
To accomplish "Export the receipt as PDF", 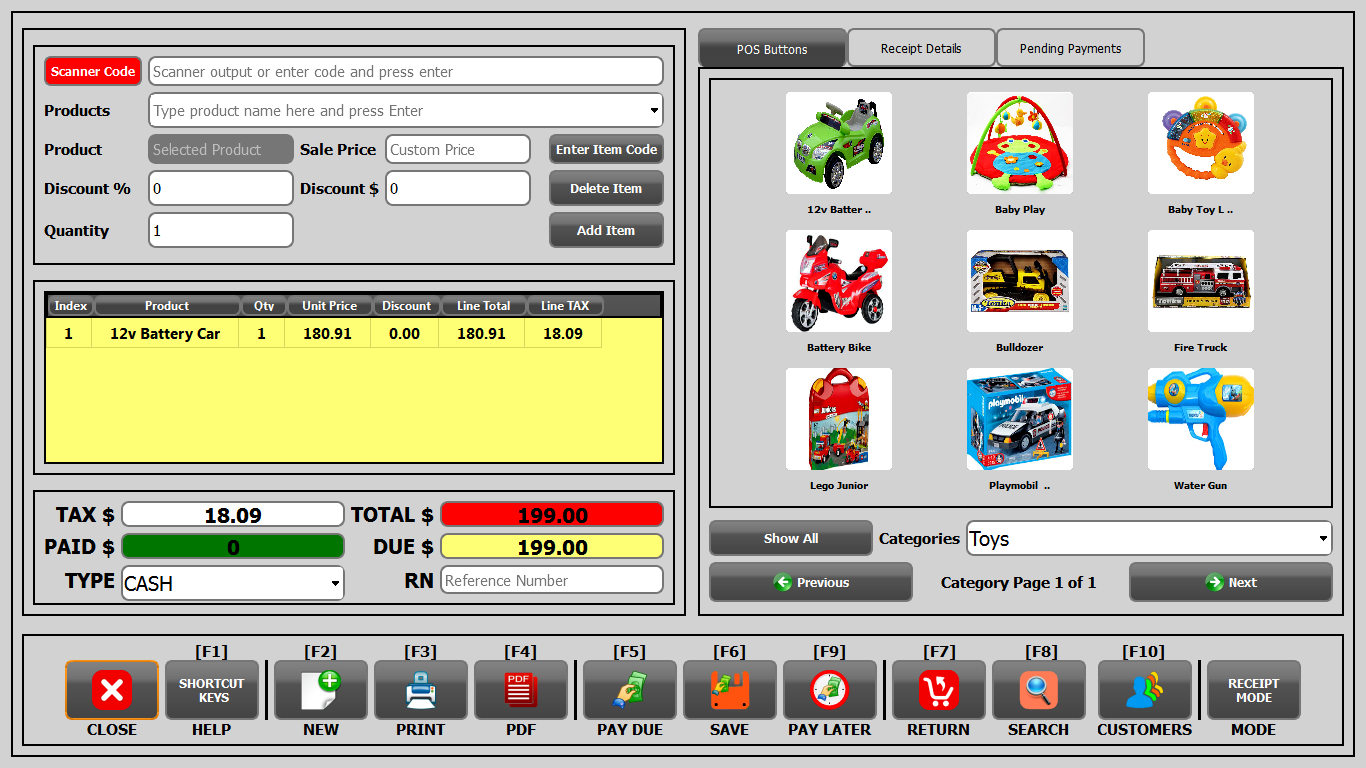I will (x=521, y=690).
